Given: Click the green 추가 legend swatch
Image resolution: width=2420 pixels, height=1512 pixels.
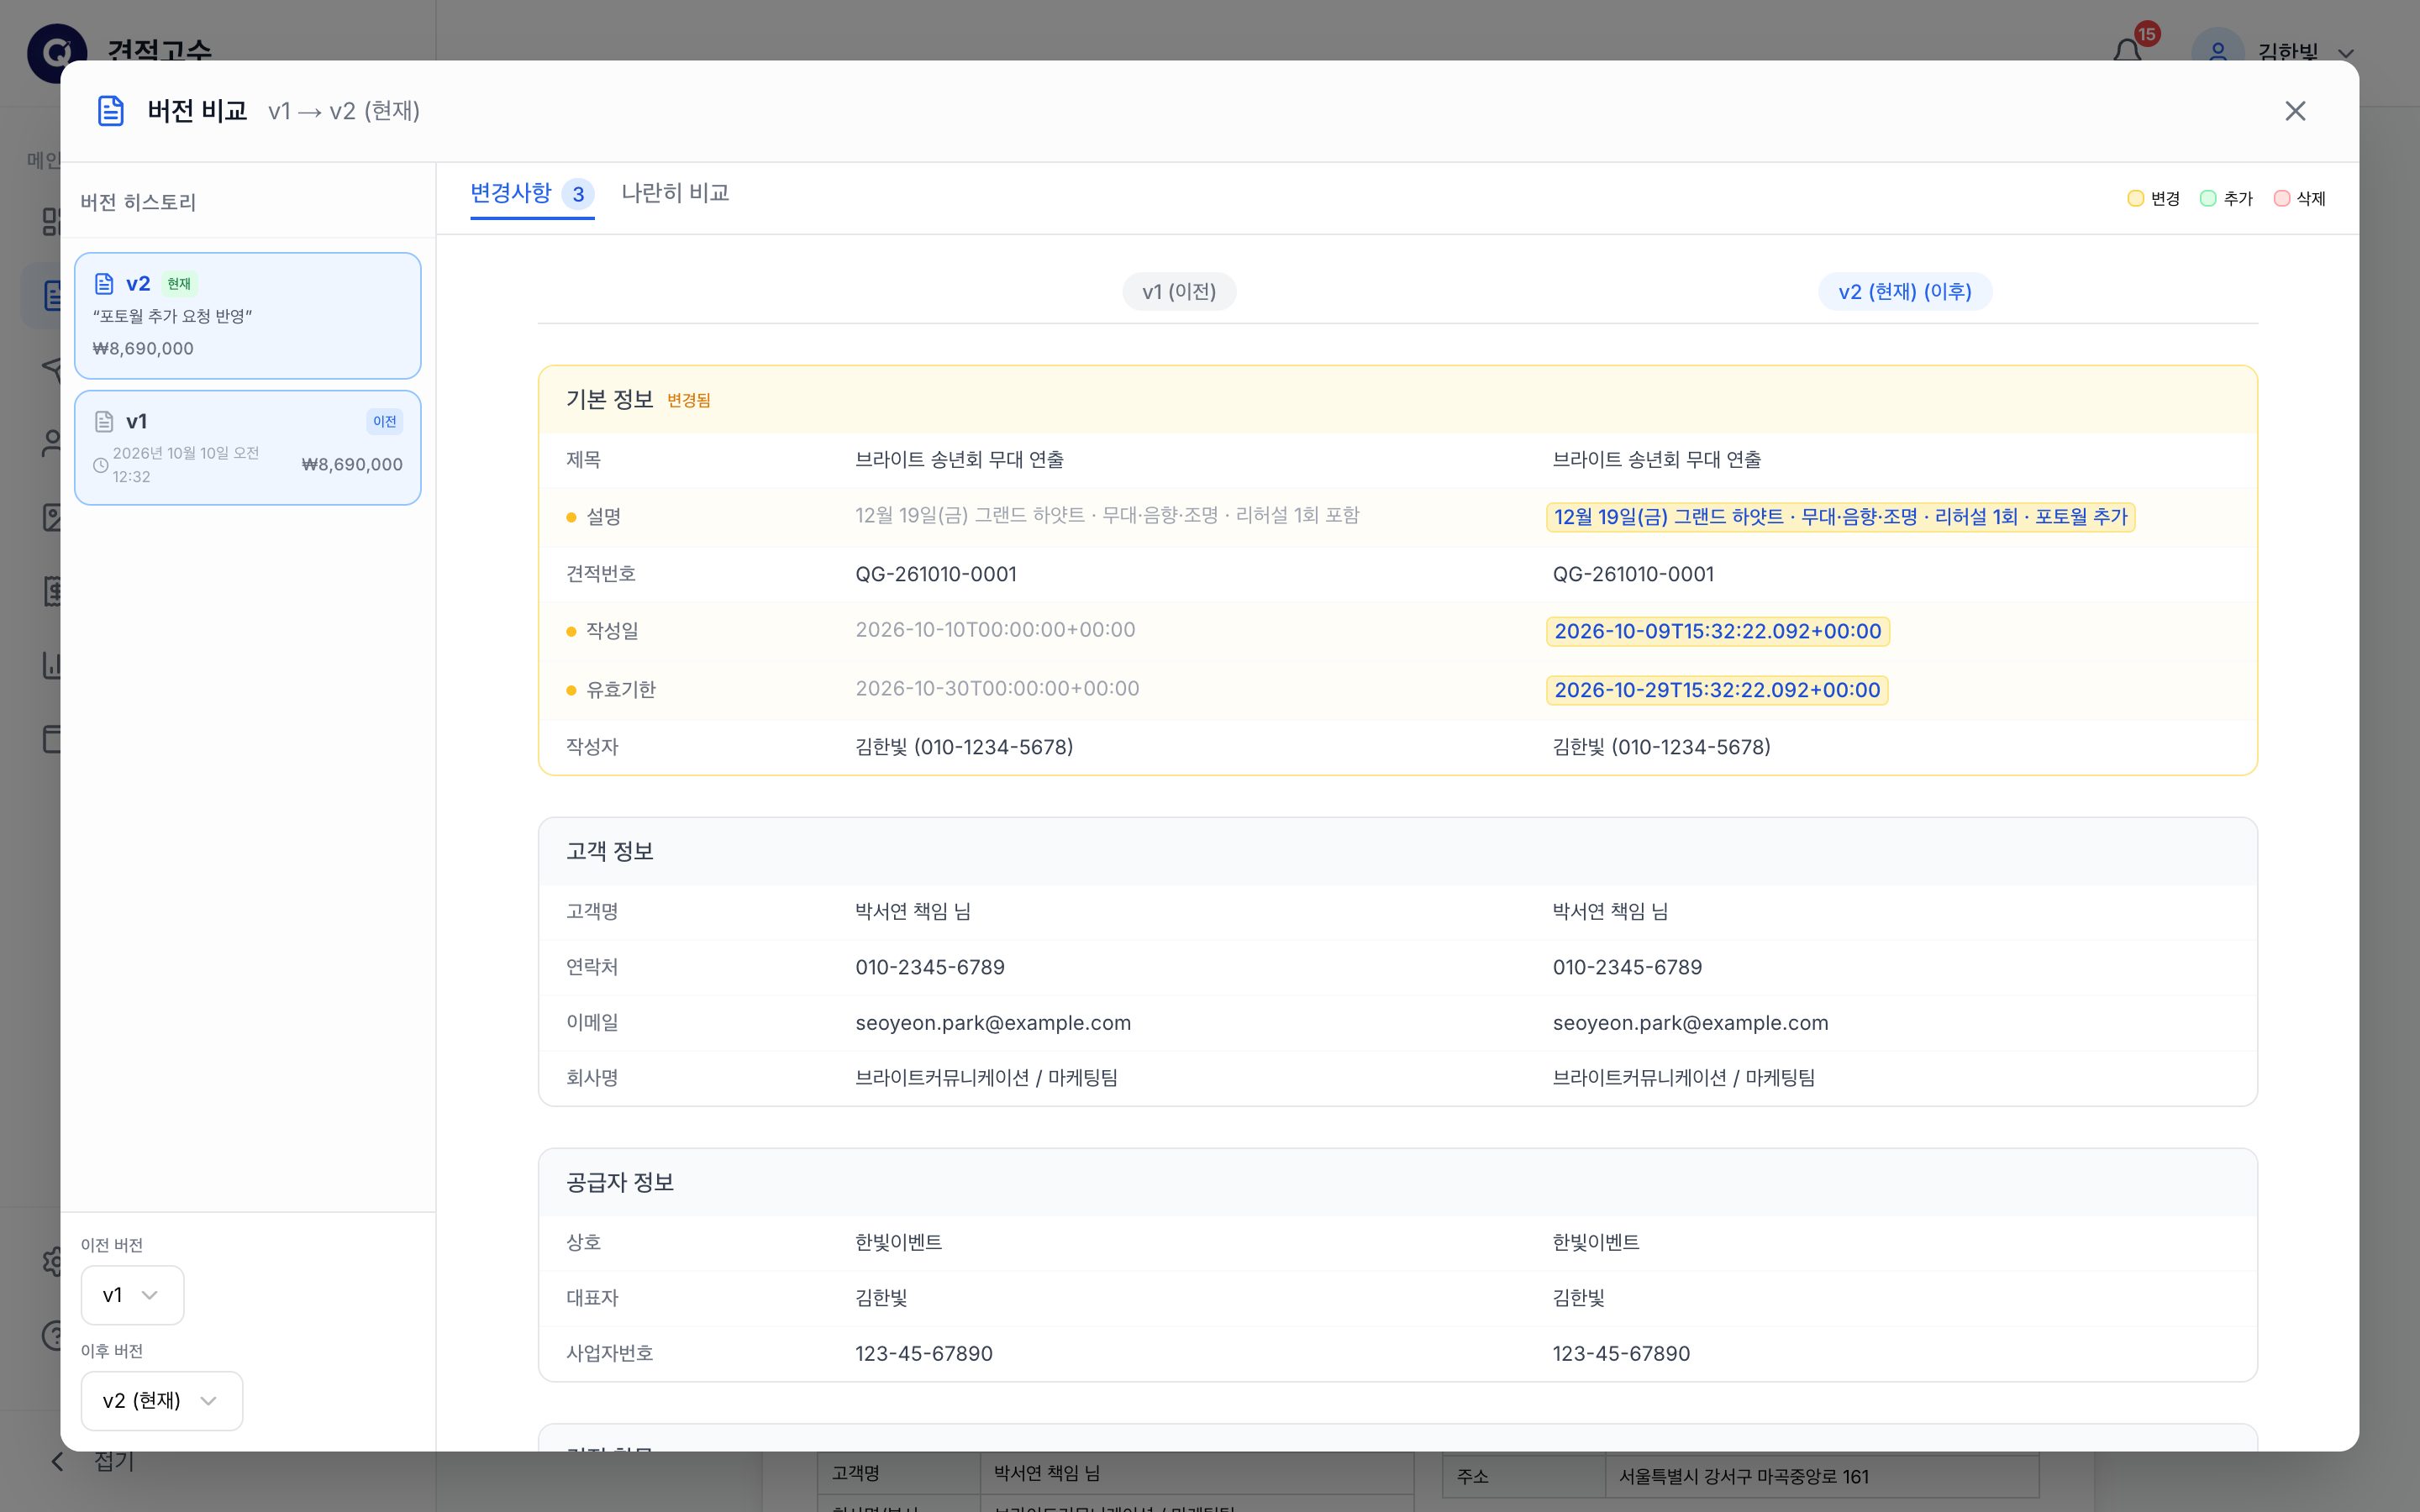Looking at the screenshot, I should coord(2208,199).
